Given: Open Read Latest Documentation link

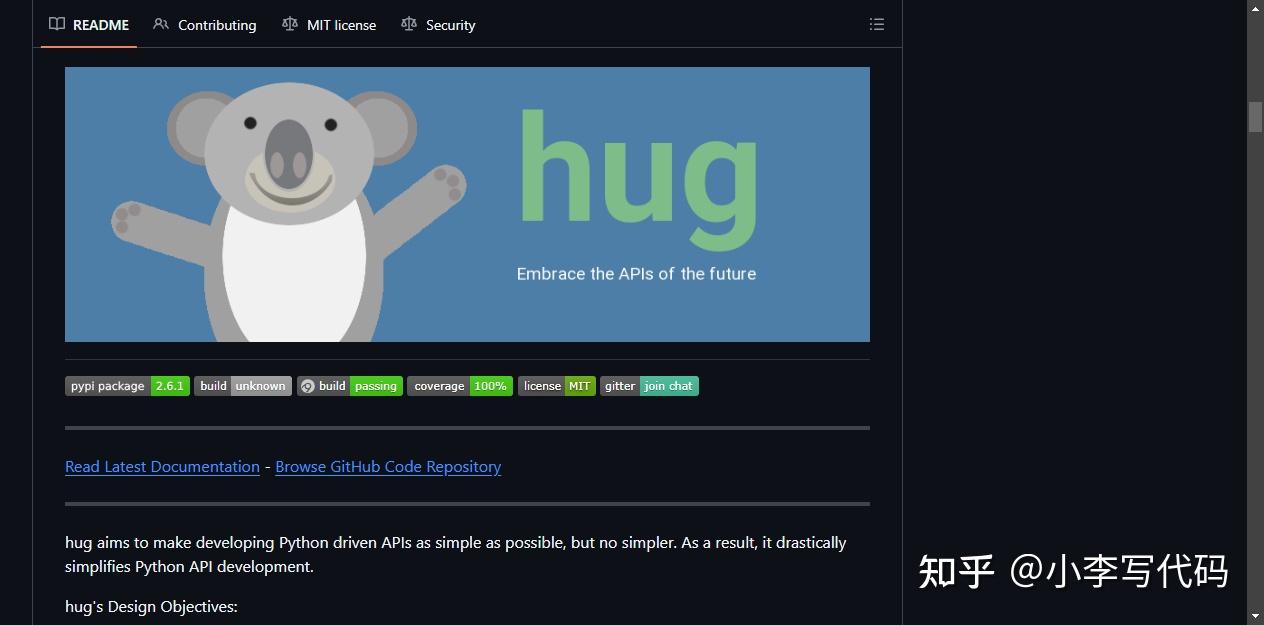Looking at the screenshot, I should click(x=162, y=467).
